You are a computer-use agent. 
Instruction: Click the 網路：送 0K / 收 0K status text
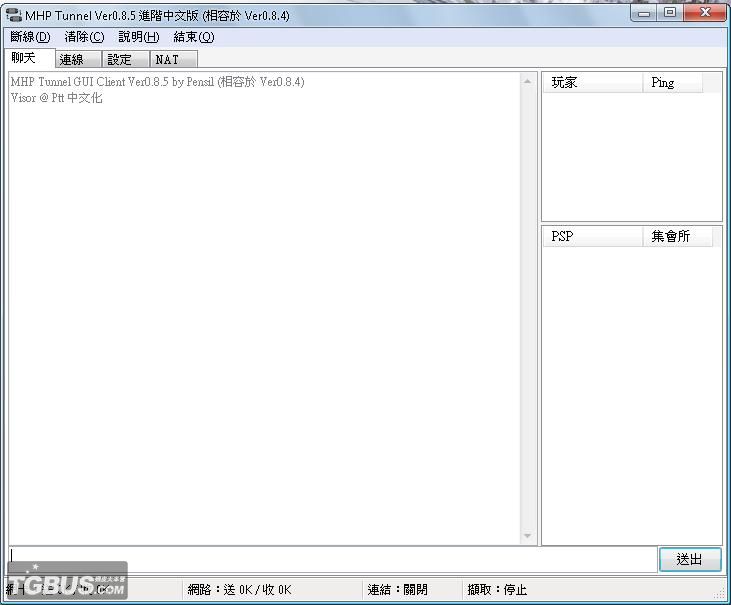tap(240, 590)
